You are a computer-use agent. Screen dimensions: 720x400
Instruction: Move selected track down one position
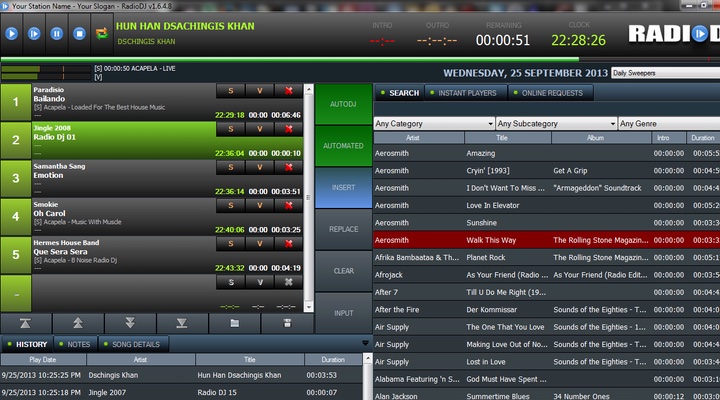[x=130, y=324]
